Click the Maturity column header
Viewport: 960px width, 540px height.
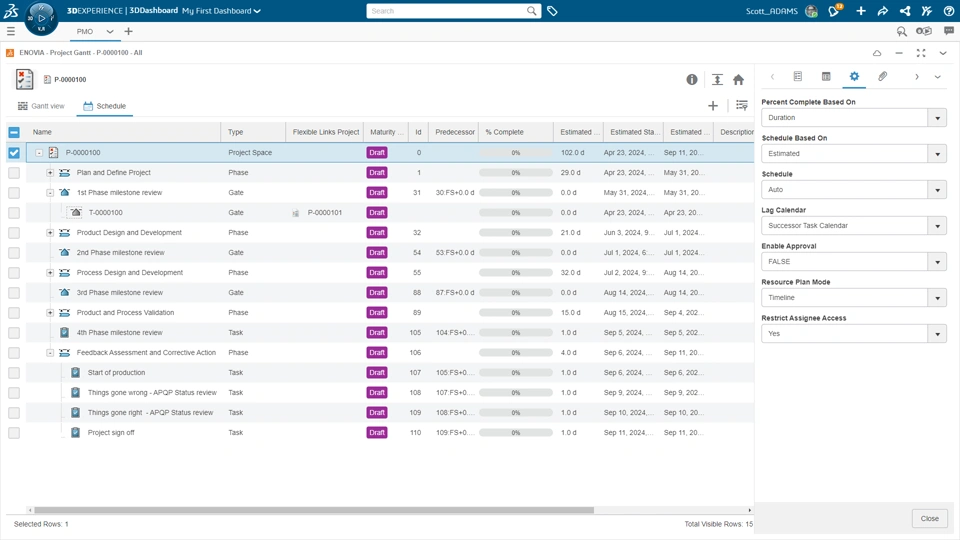pos(386,132)
